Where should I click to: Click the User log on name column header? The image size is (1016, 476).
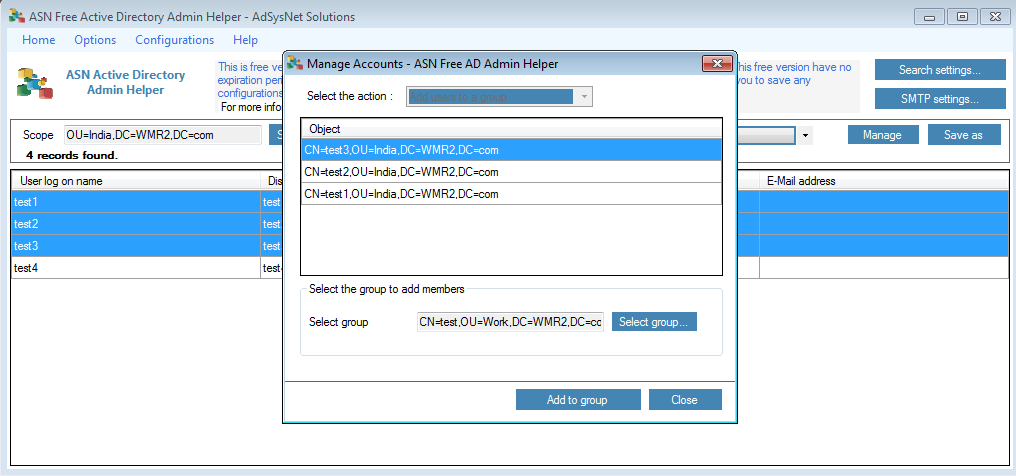coord(136,181)
